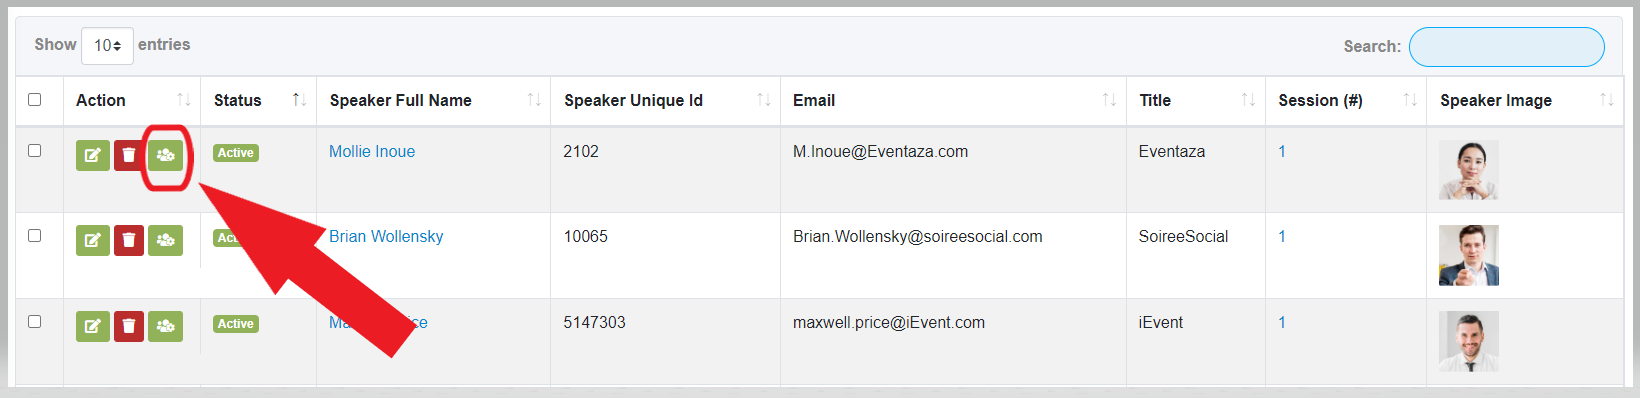
Task: Check the select-all checkbox in header
Action: 35,99
